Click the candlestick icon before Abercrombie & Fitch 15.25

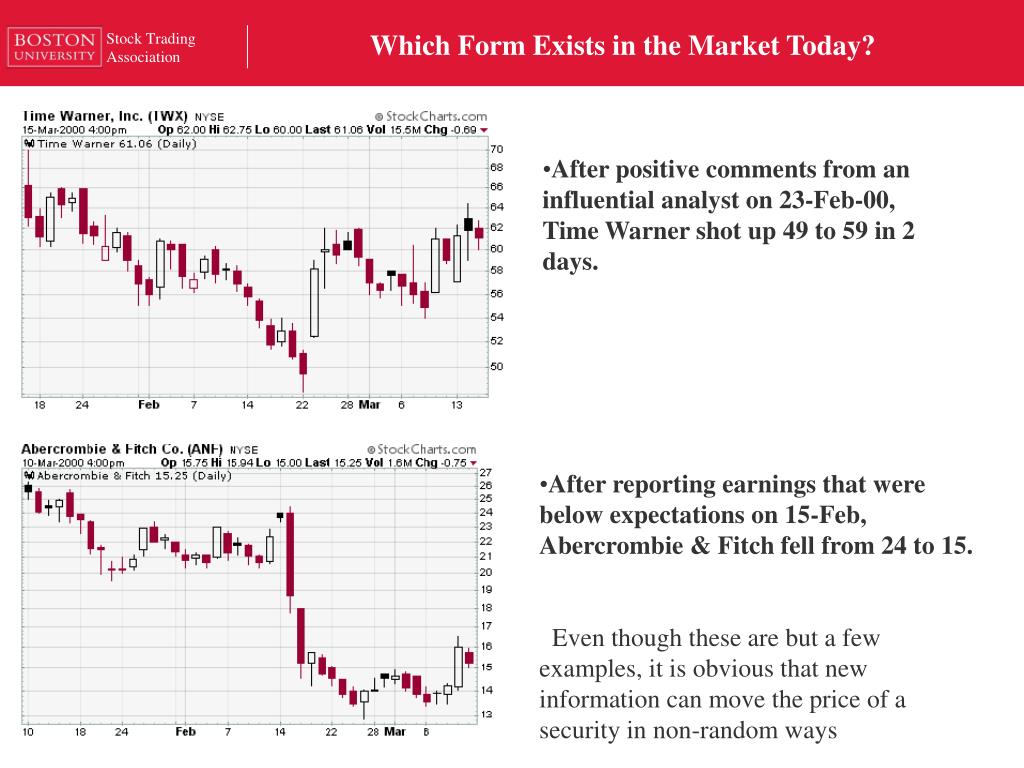(29, 476)
